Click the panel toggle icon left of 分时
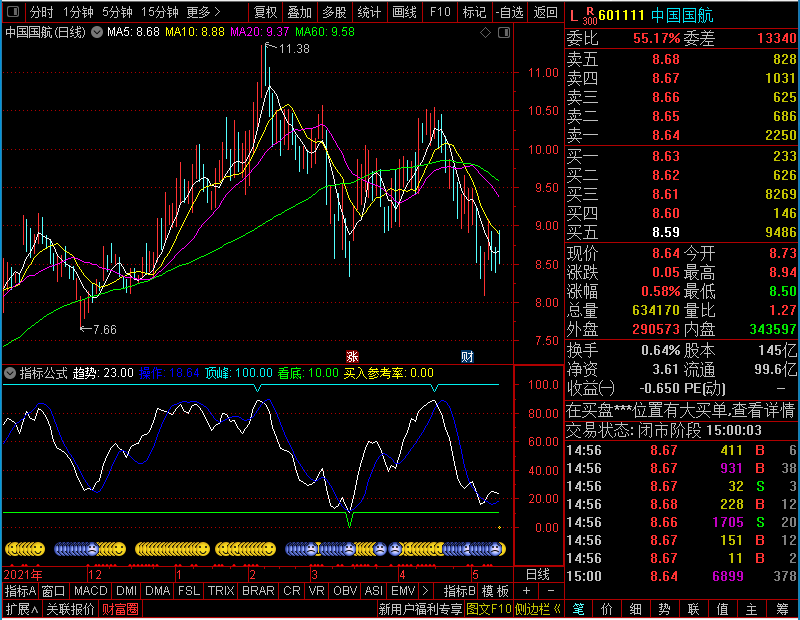Viewport: 800px width, 620px height. pyautogui.click(x=13, y=11)
